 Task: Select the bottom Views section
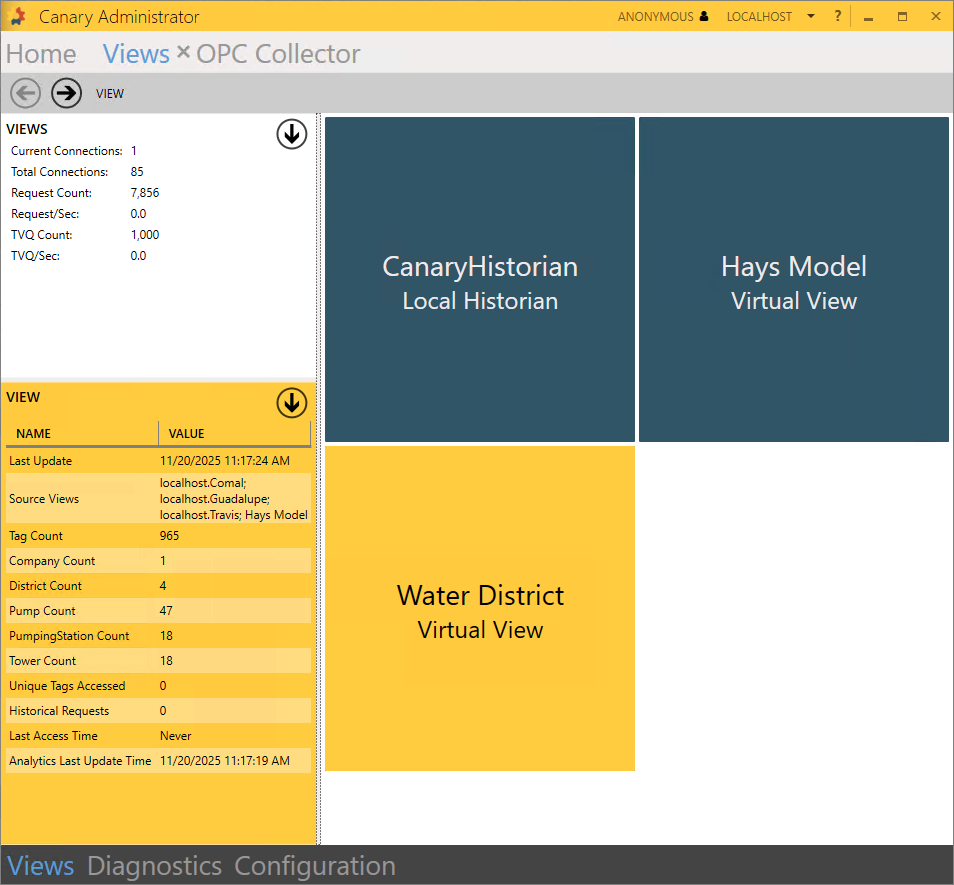41,866
